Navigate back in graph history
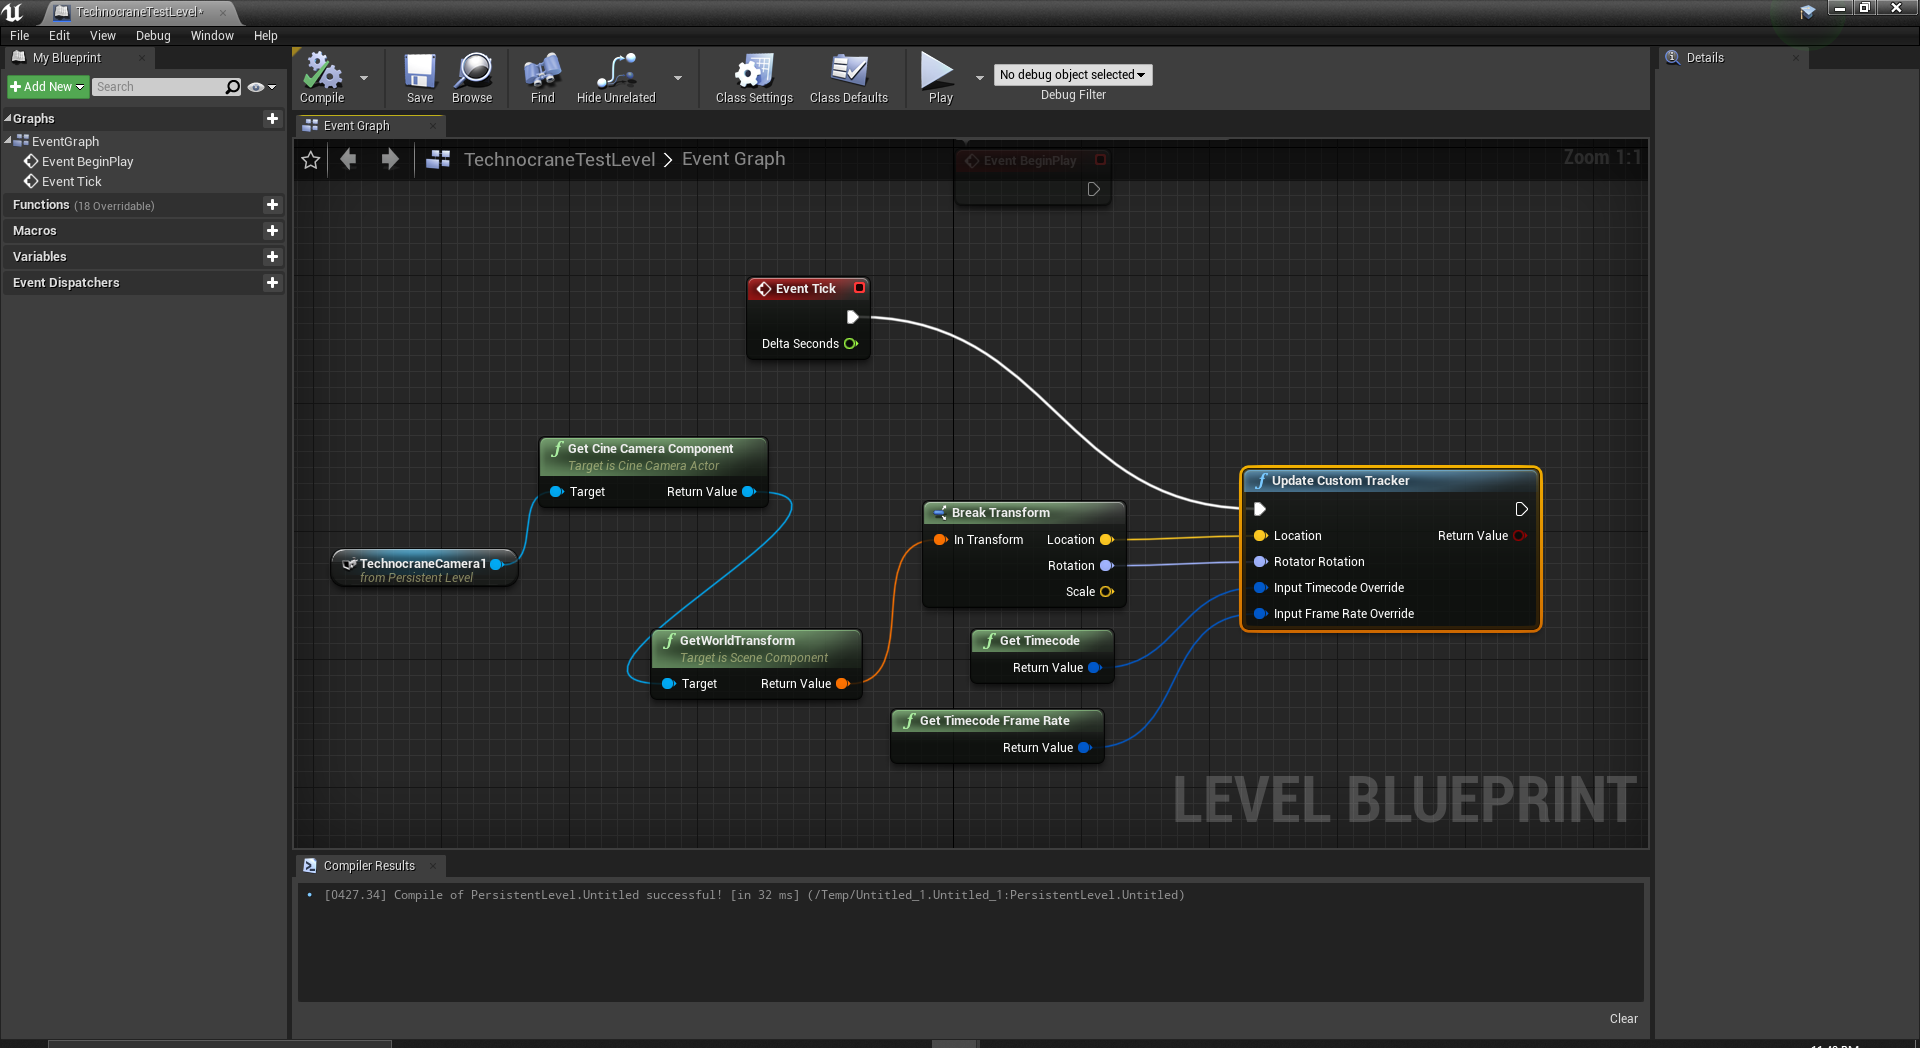1920x1048 pixels. pyautogui.click(x=348, y=159)
